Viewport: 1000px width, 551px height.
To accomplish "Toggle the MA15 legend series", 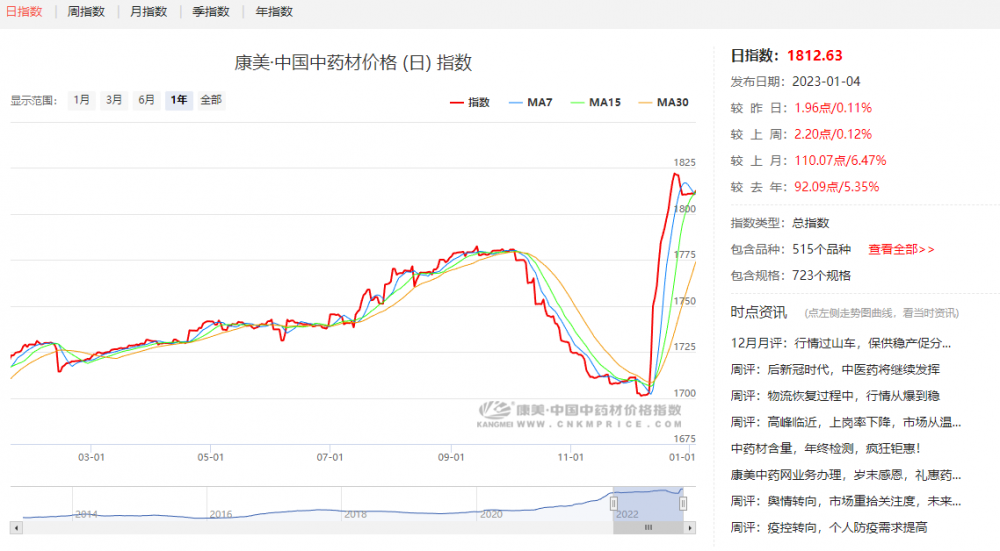I will 596,102.
